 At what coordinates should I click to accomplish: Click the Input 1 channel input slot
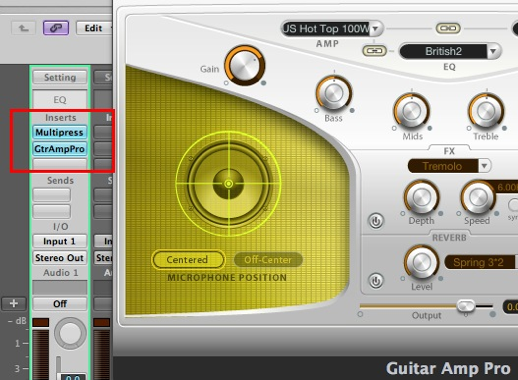click(x=60, y=241)
